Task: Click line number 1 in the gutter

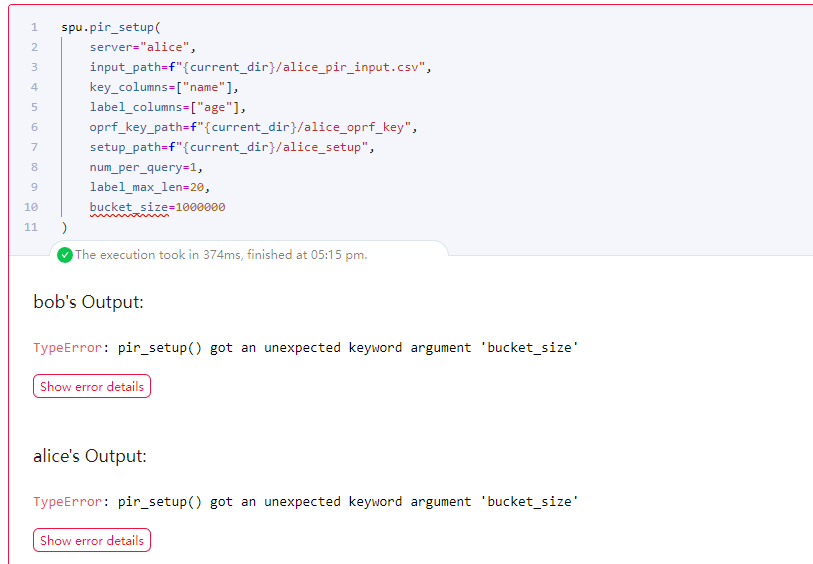Action: pos(34,27)
